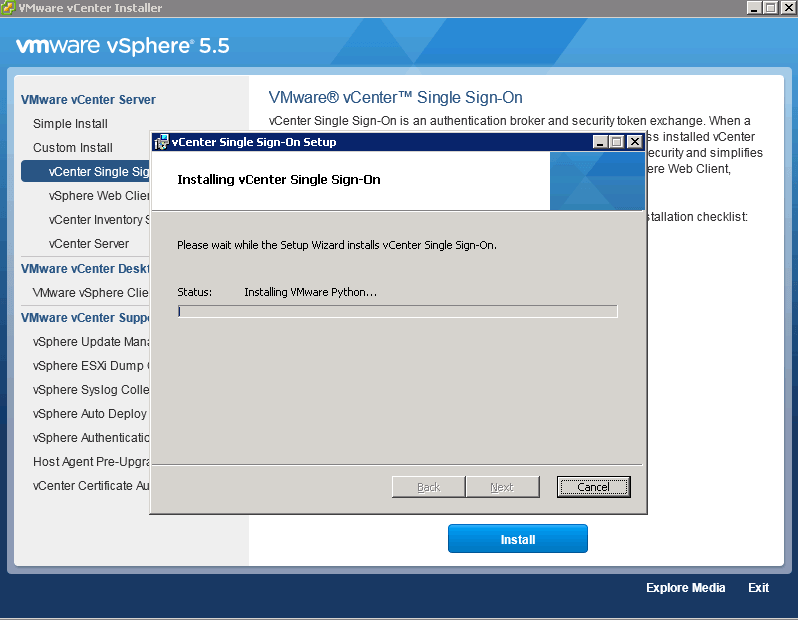Minimize the vCenter Single Sign-On Setup dialog
The height and width of the screenshot is (620, 798).
(601, 142)
